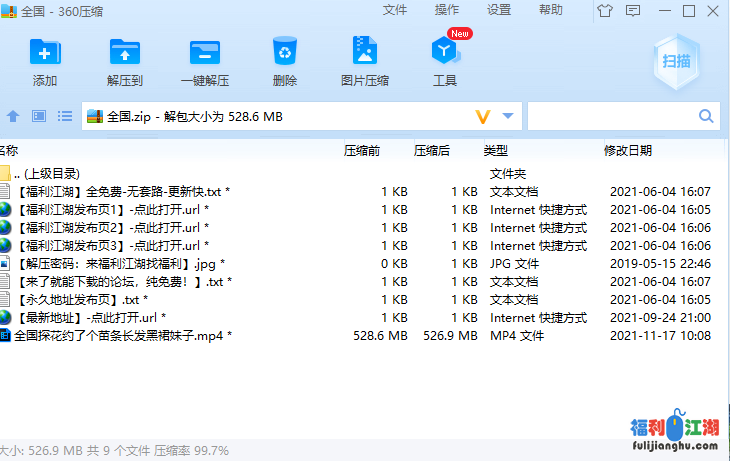Open the 文件 (File) menu
The image size is (730, 461).
coord(395,10)
